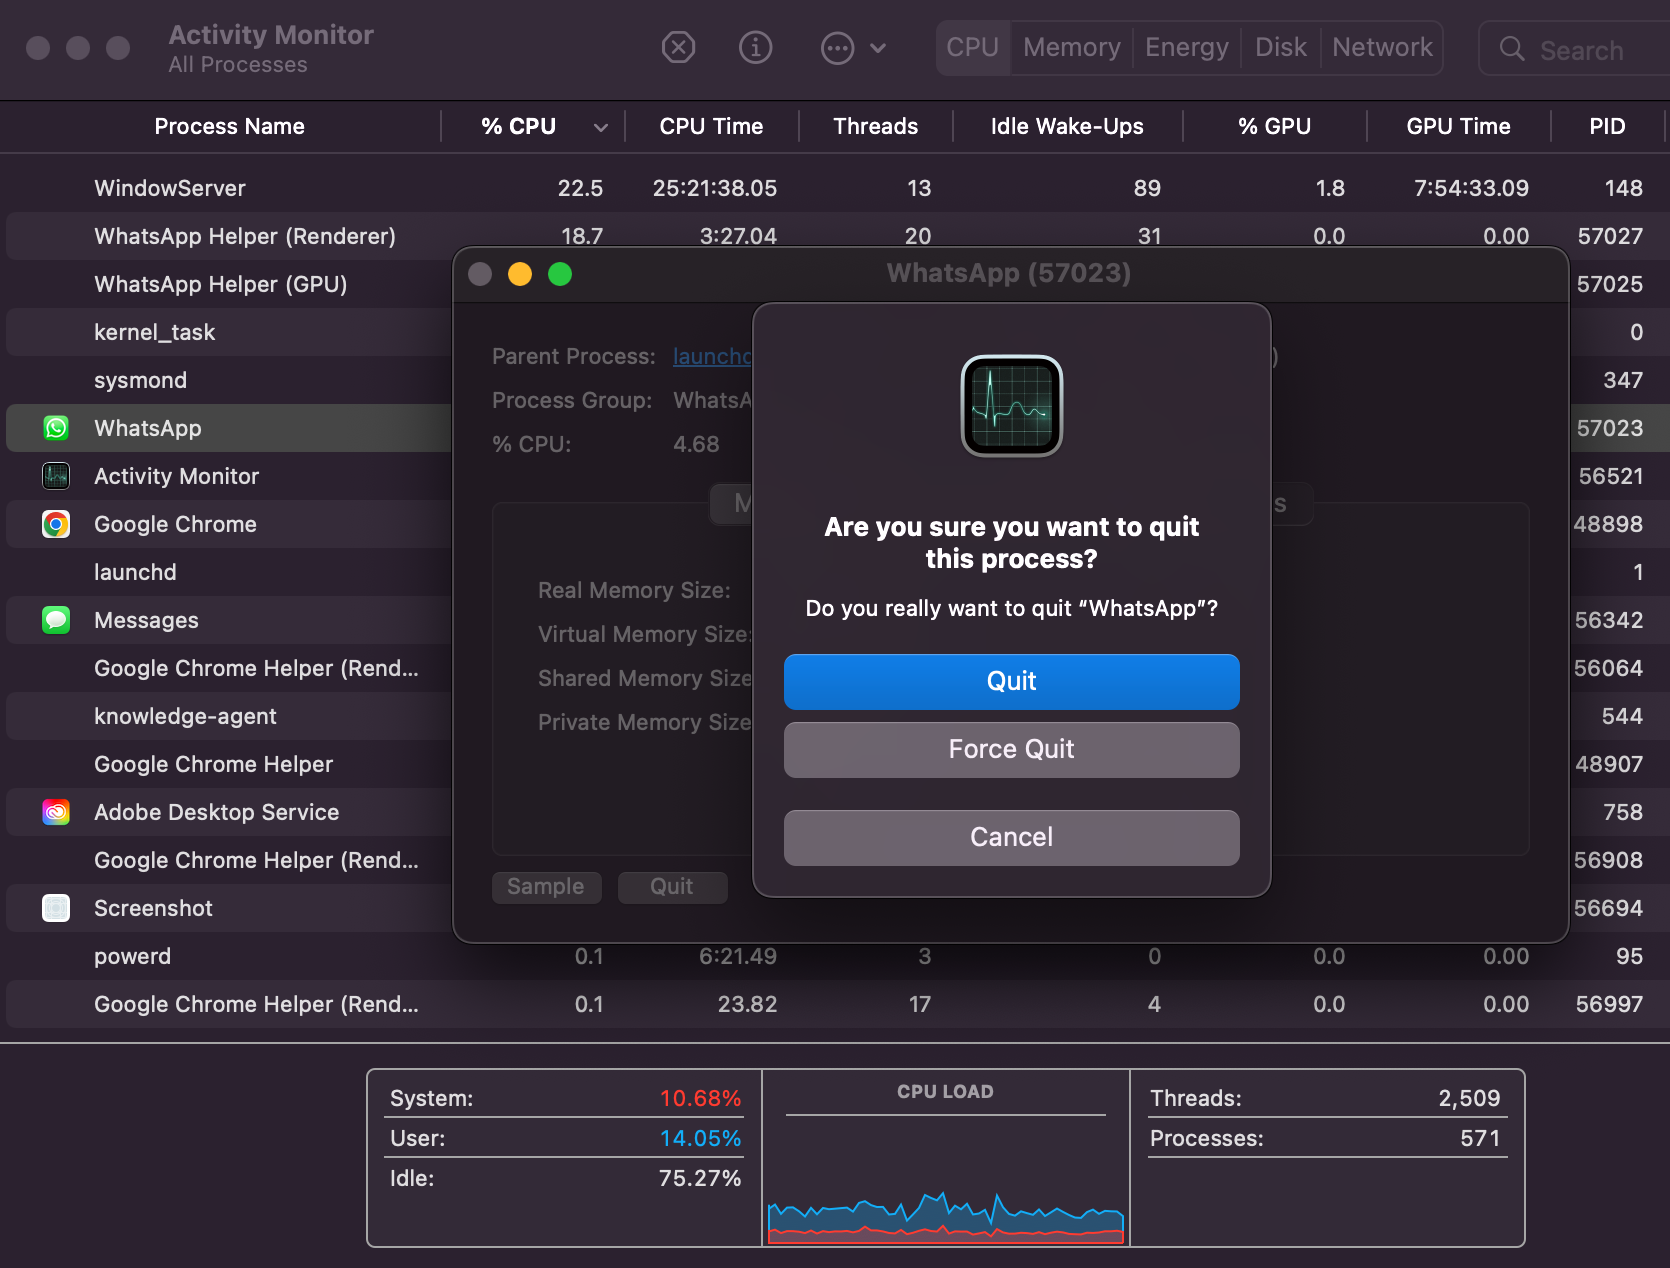Click the Google Chrome icon in process list
This screenshot has width=1670, height=1268.
coord(56,524)
